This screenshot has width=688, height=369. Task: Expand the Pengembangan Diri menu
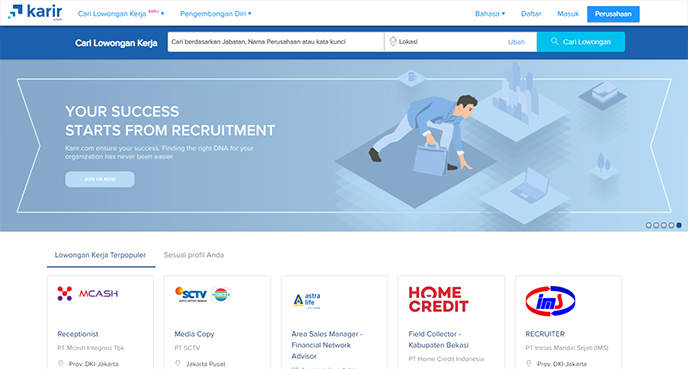(x=216, y=14)
